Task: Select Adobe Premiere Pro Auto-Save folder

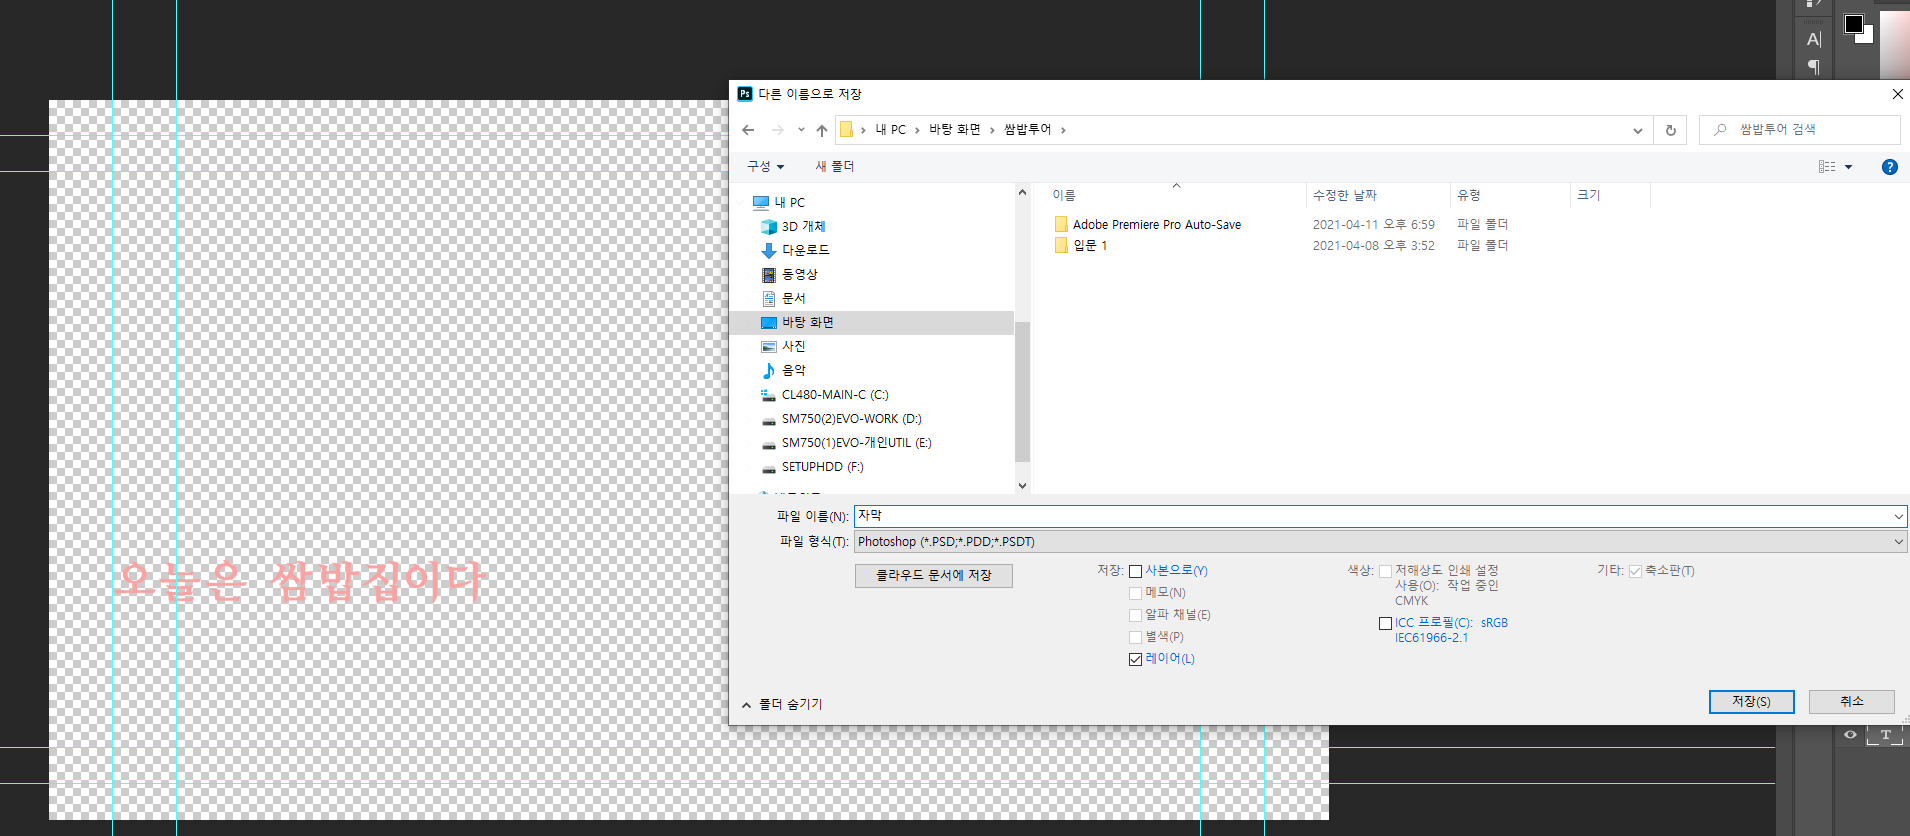Action: [1156, 225]
